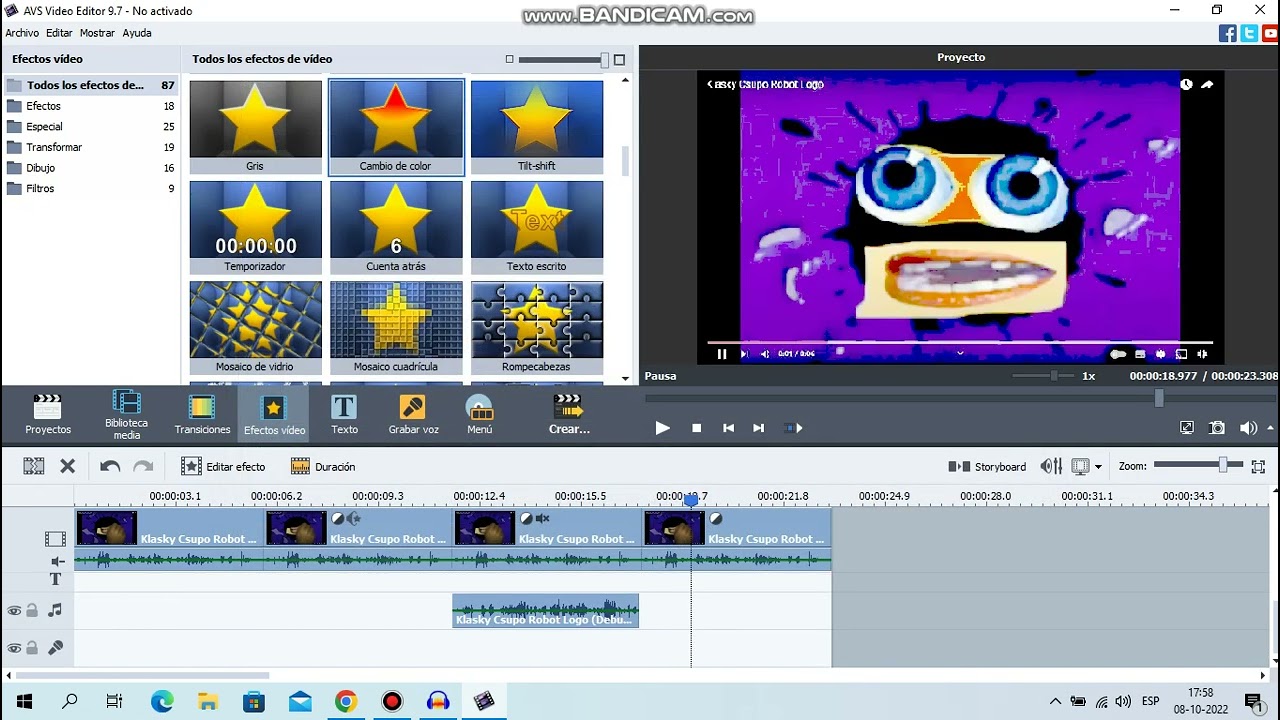The height and width of the screenshot is (720, 1280).
Task: Open the Grabar voz recorder
Action: [413, 414]
